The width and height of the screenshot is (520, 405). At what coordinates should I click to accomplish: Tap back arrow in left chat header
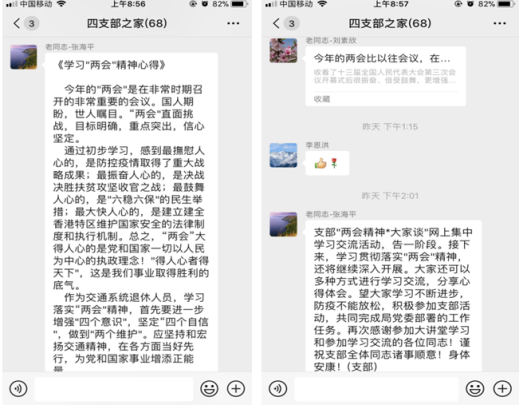coord(17,23)
